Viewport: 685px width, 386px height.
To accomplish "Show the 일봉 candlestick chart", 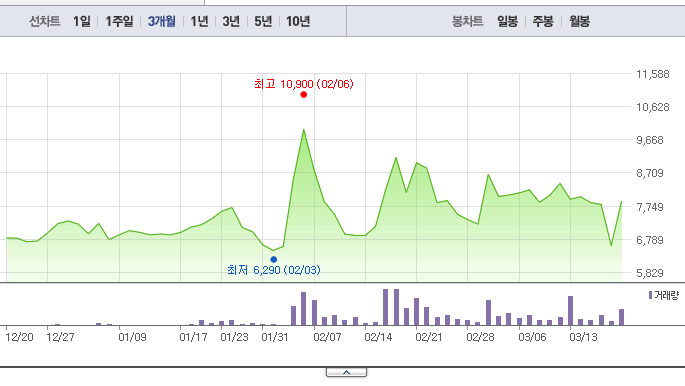I will [x=507, y=21].
